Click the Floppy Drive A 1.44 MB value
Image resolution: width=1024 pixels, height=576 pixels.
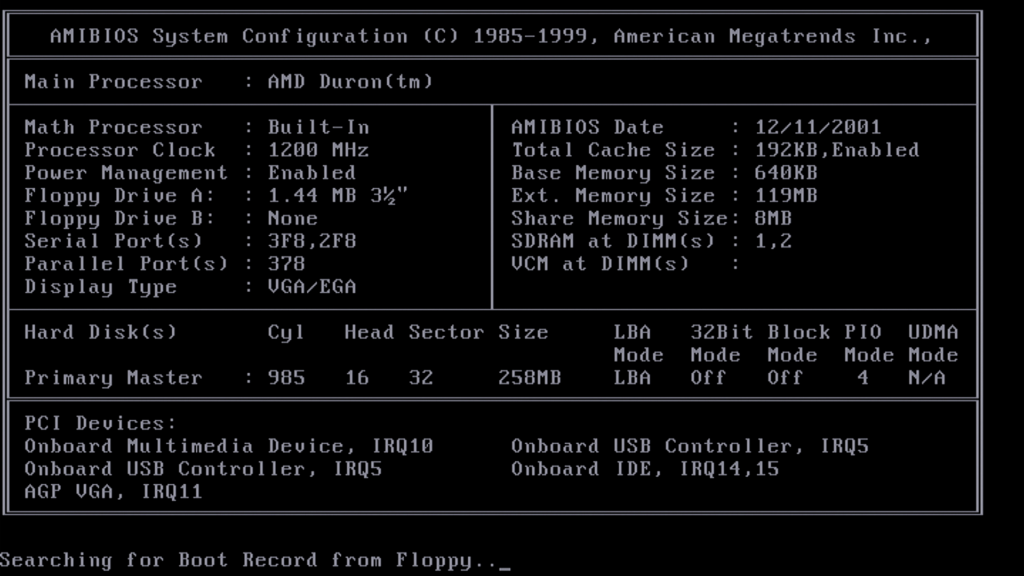[x=338, y=196]
